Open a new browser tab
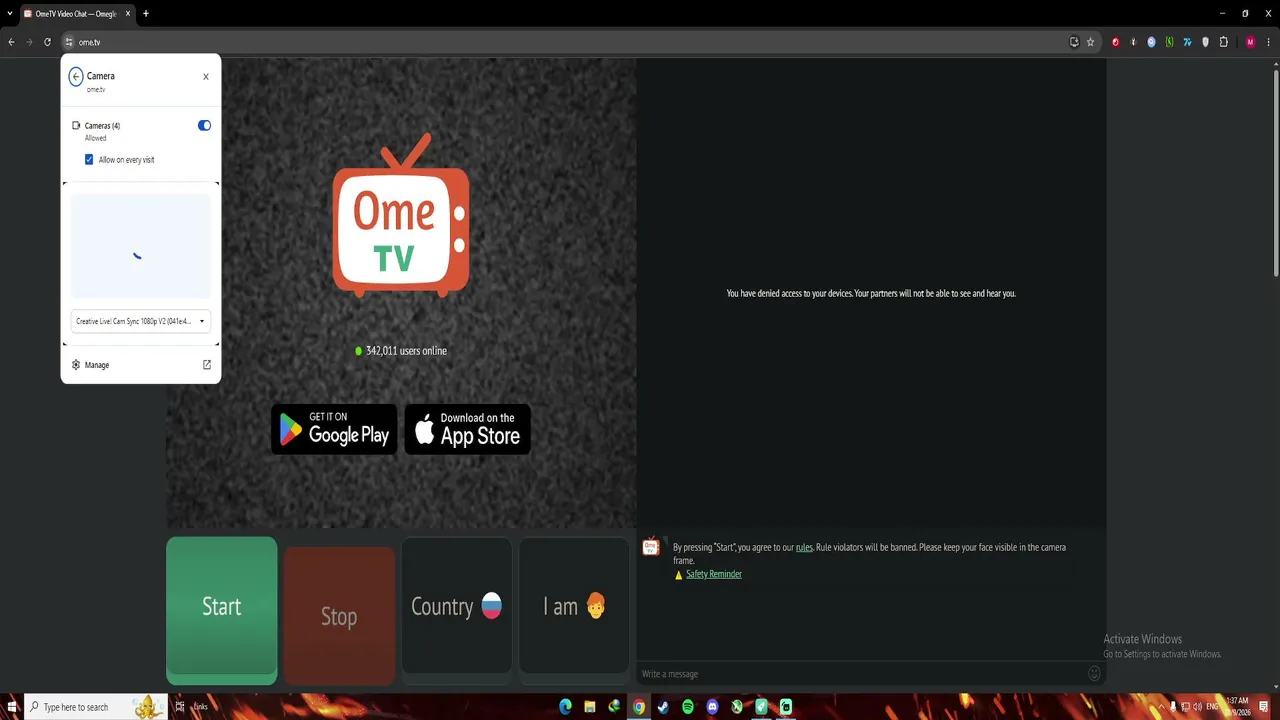This screenshot has width=1280, height=720. pos(146,14)
